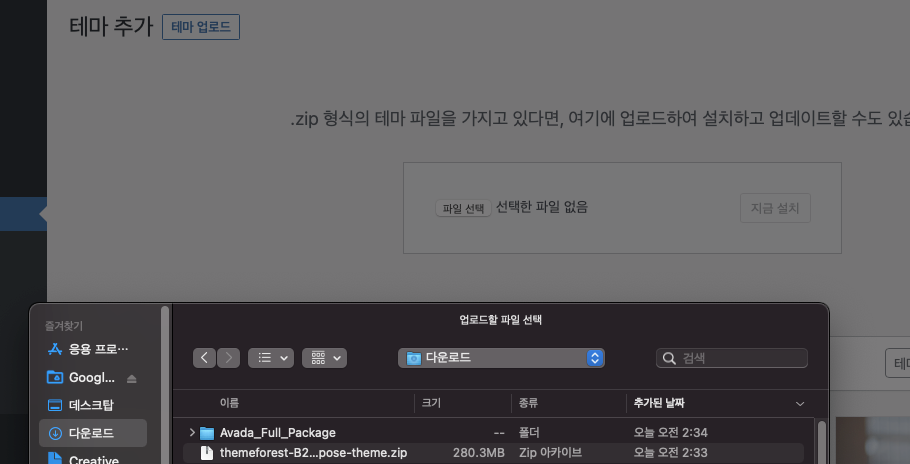Screen dimensions: 910x464
Task: Select 데스크탑 in the sidebar
Action: pyautogui.click(x=93, y=405)
